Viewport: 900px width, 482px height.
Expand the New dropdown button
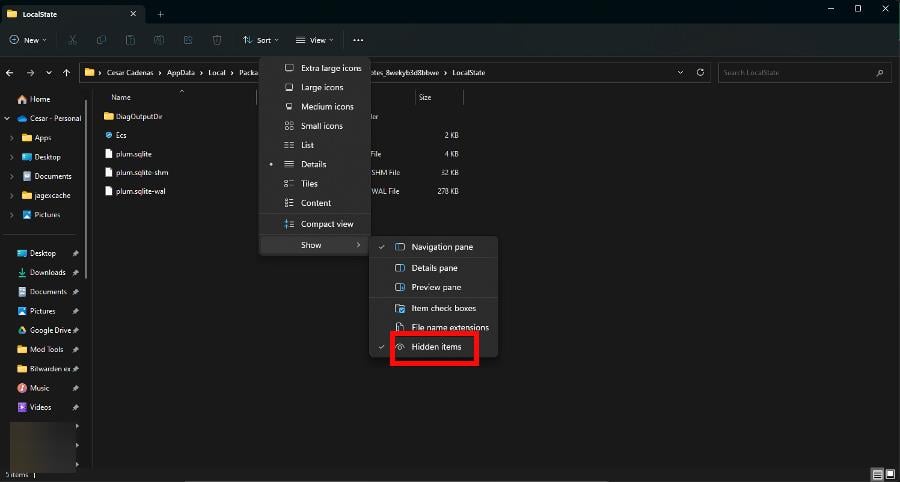pyautogui.click(x=25, y=40)
